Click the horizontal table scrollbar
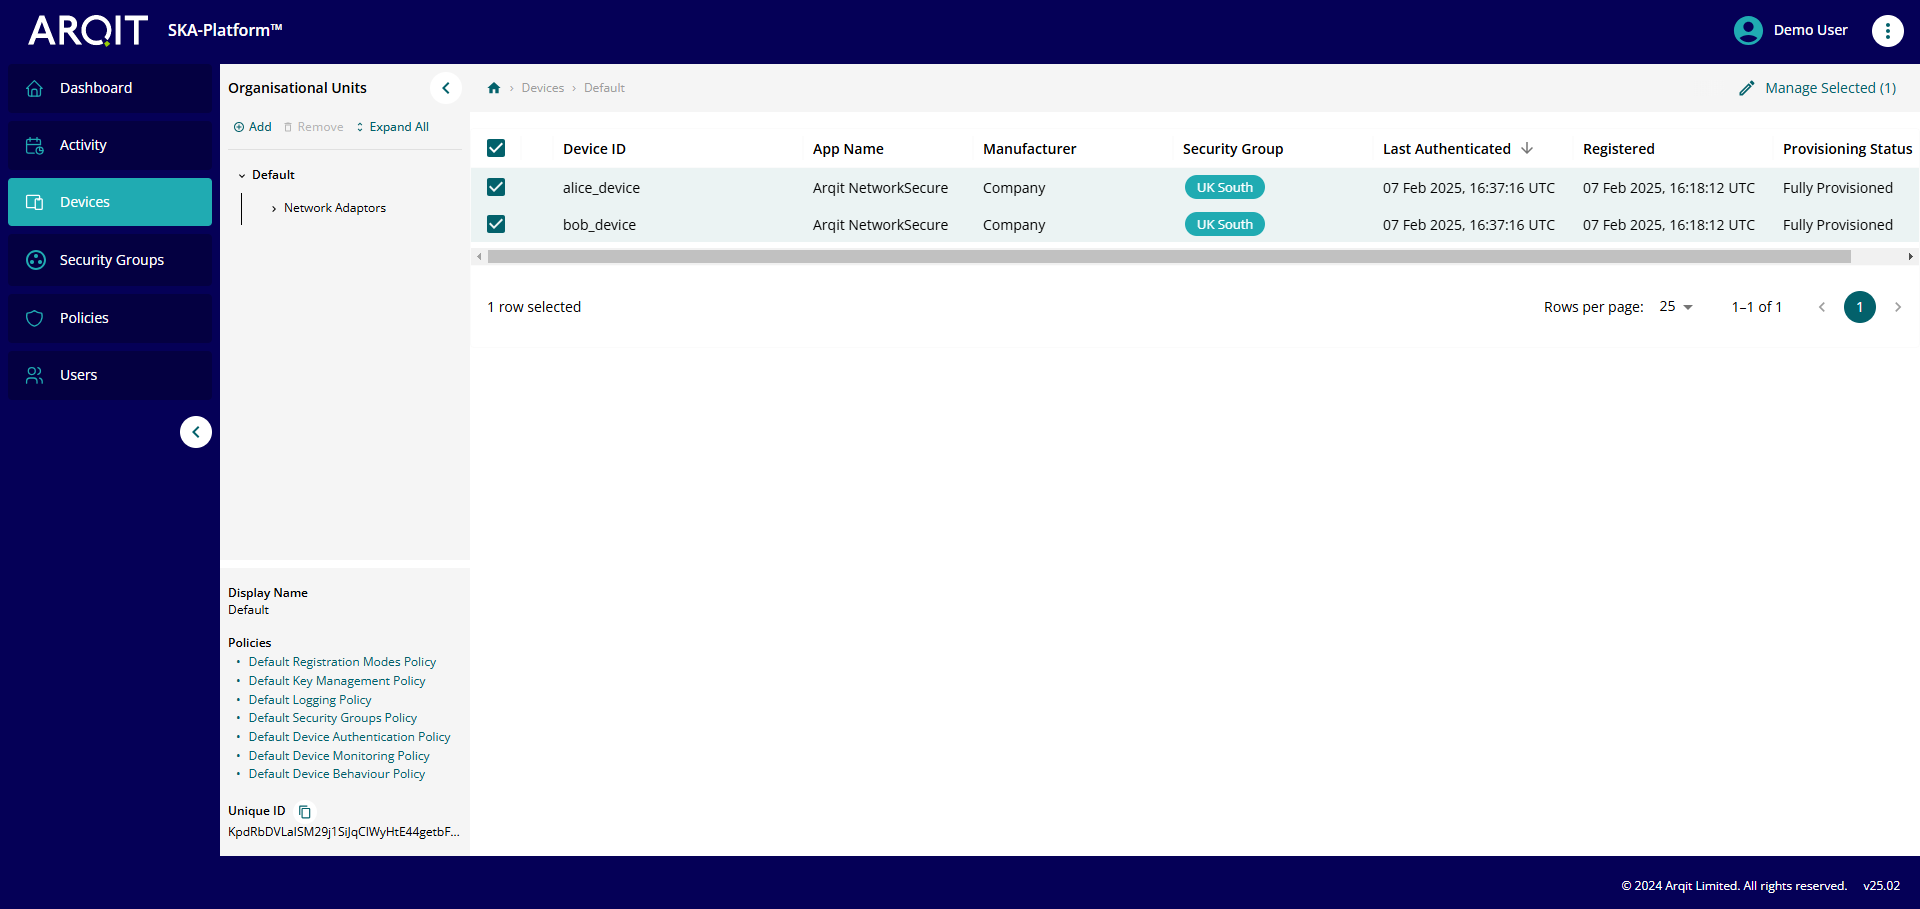The width and height of the screenshot is (1920, 909). (1169, 257)
